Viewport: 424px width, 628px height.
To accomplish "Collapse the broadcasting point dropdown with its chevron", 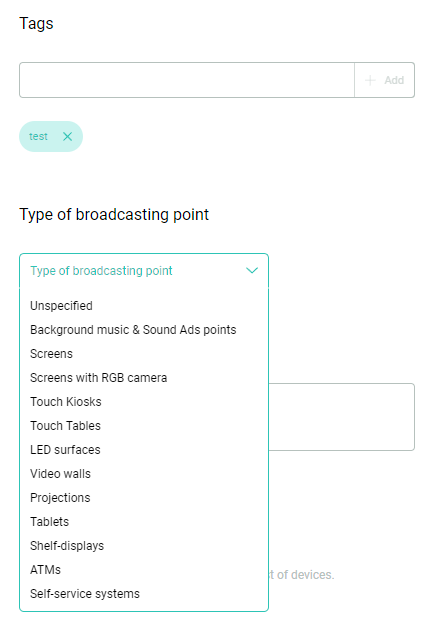I will (252, 271).
